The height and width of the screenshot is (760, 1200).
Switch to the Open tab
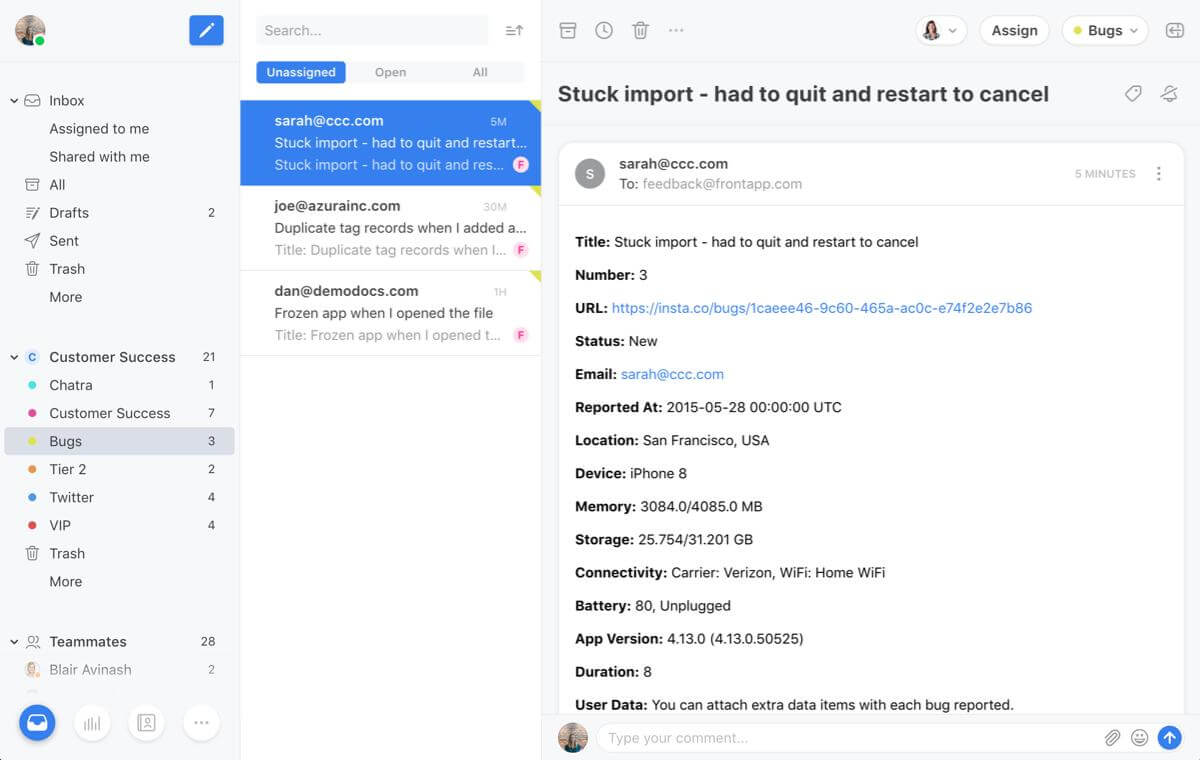coord(390,72)
